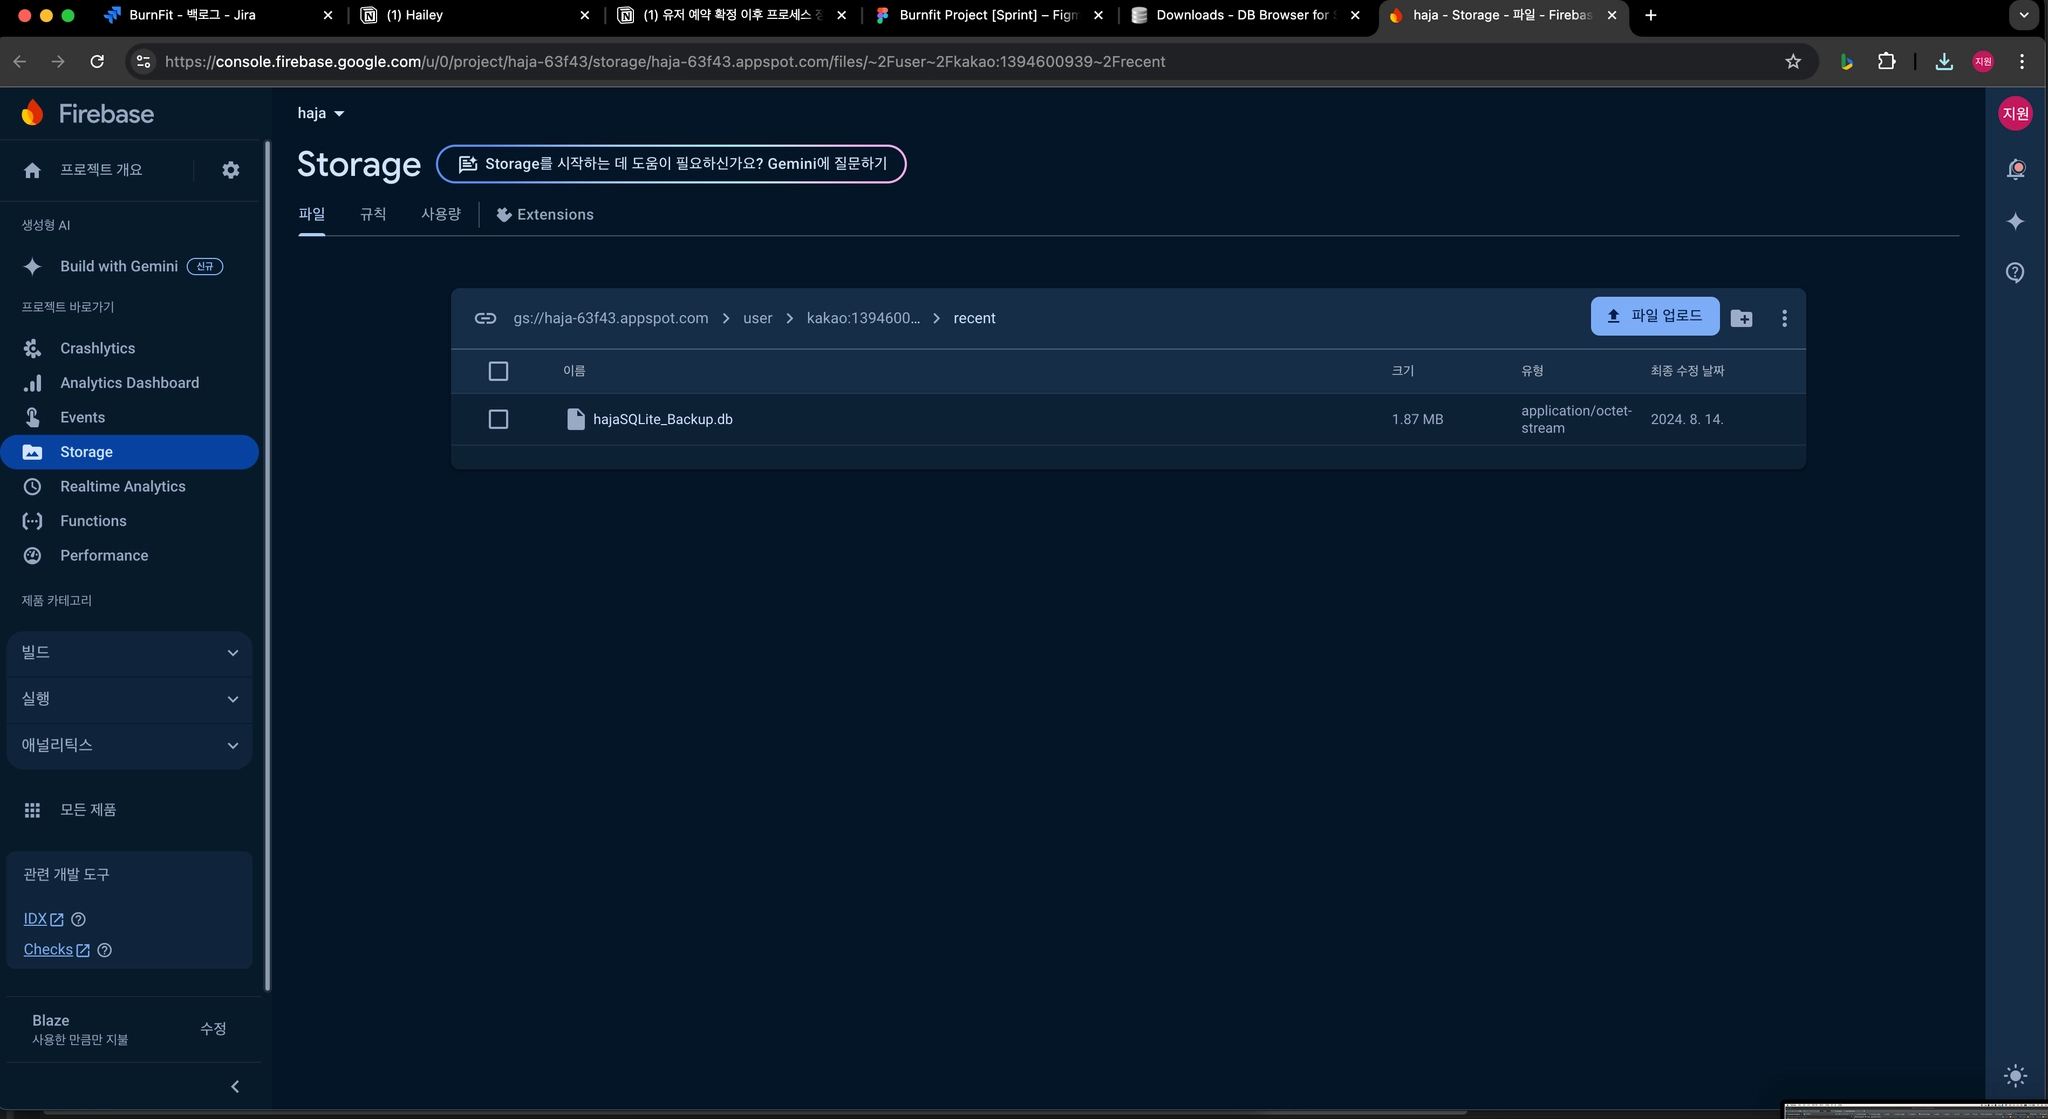This screenshot has height=1119, width=2048.
Task: Open the storage three-dot options menu
Action: click(1784, 318)
